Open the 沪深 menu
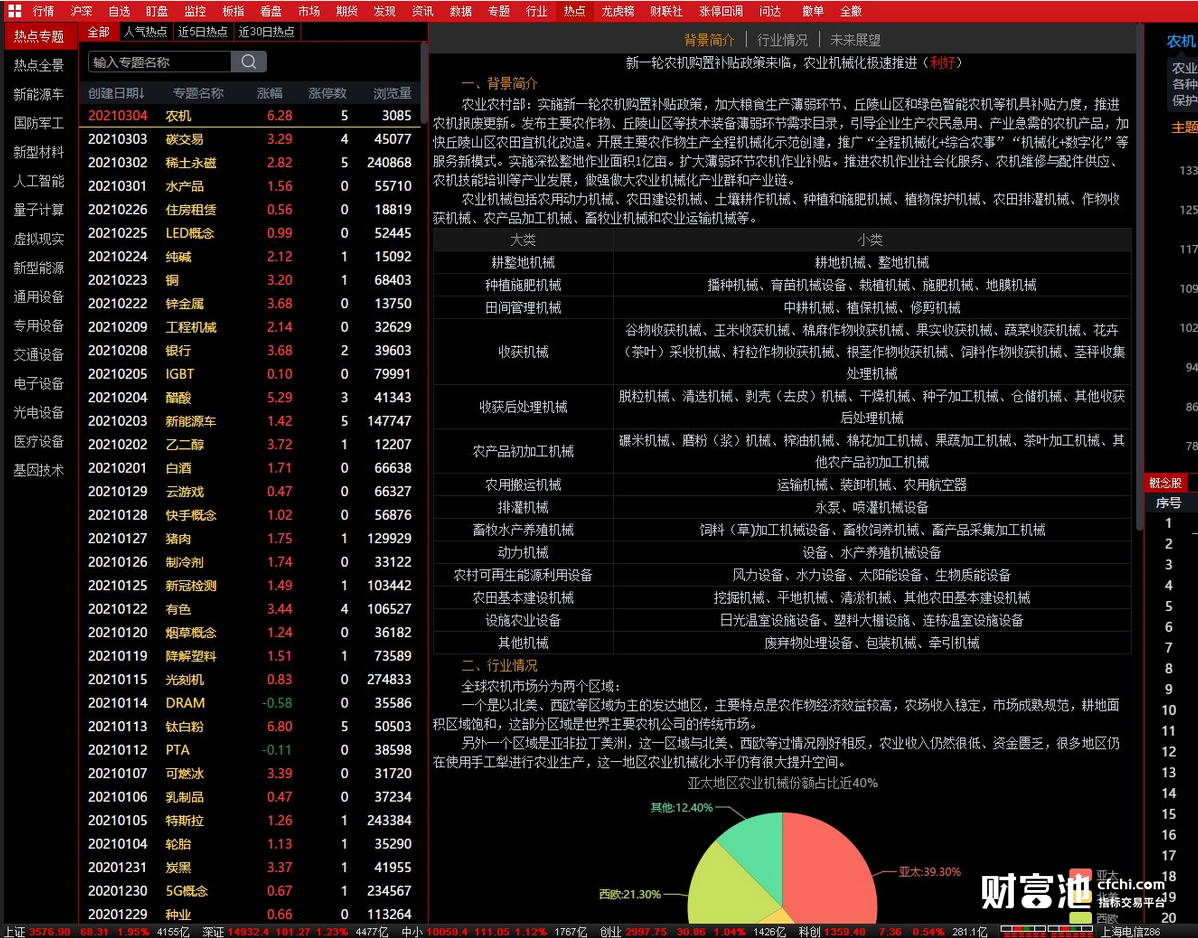The width and height of the screenshot is (1198, 938). 81,11
